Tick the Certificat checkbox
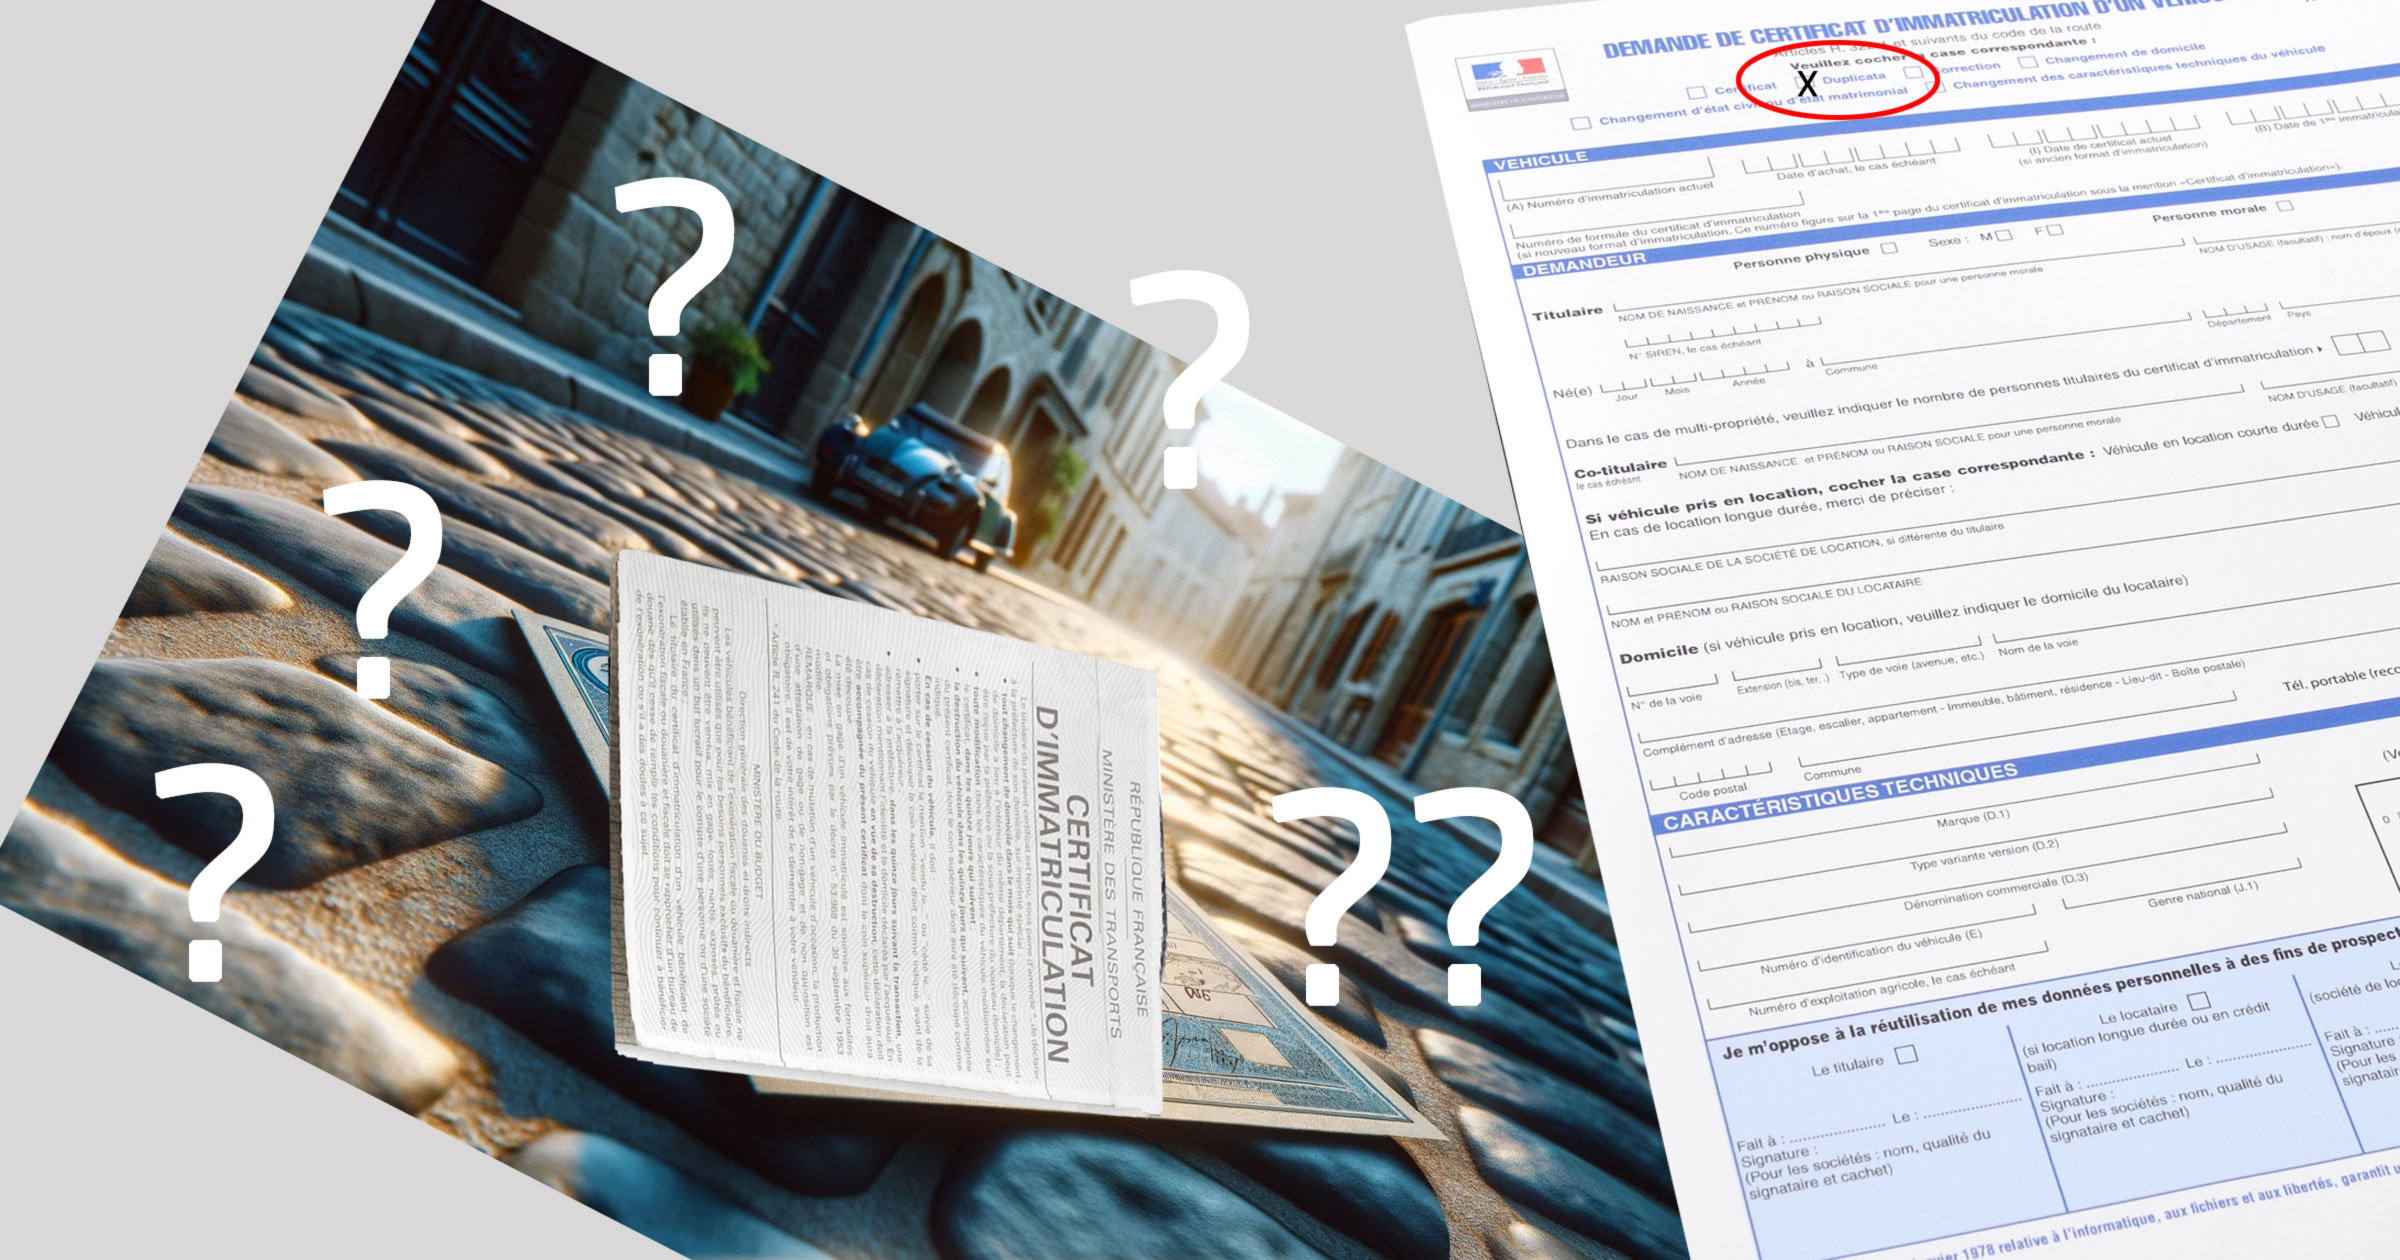This screenshot has height=1260, width=2400. [1696, 93]
